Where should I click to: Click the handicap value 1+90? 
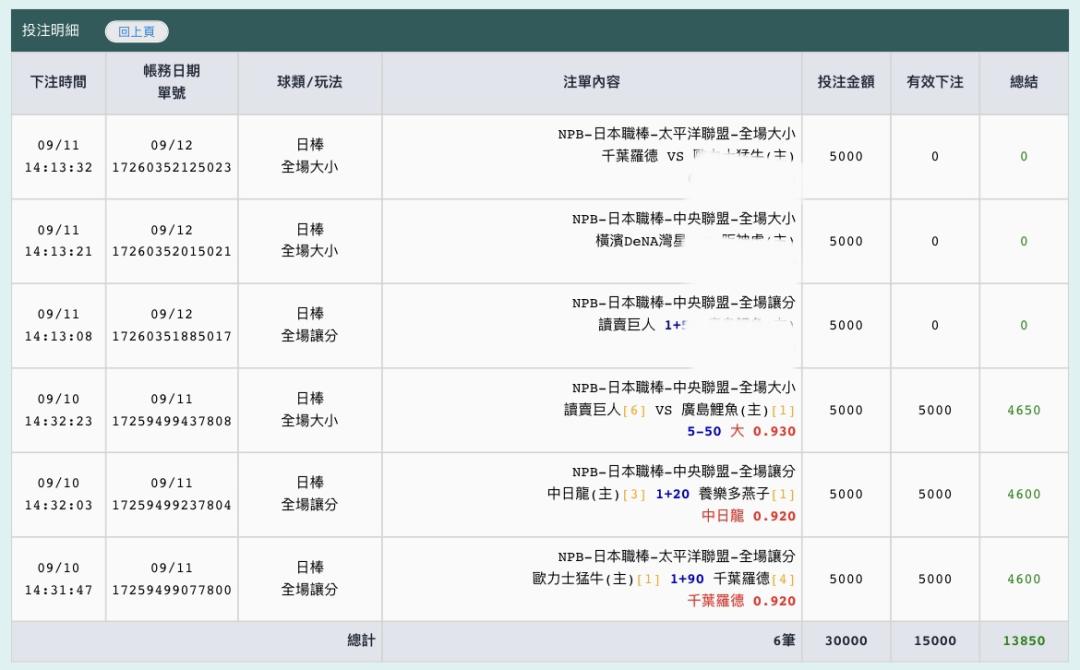tap(687, 579)
